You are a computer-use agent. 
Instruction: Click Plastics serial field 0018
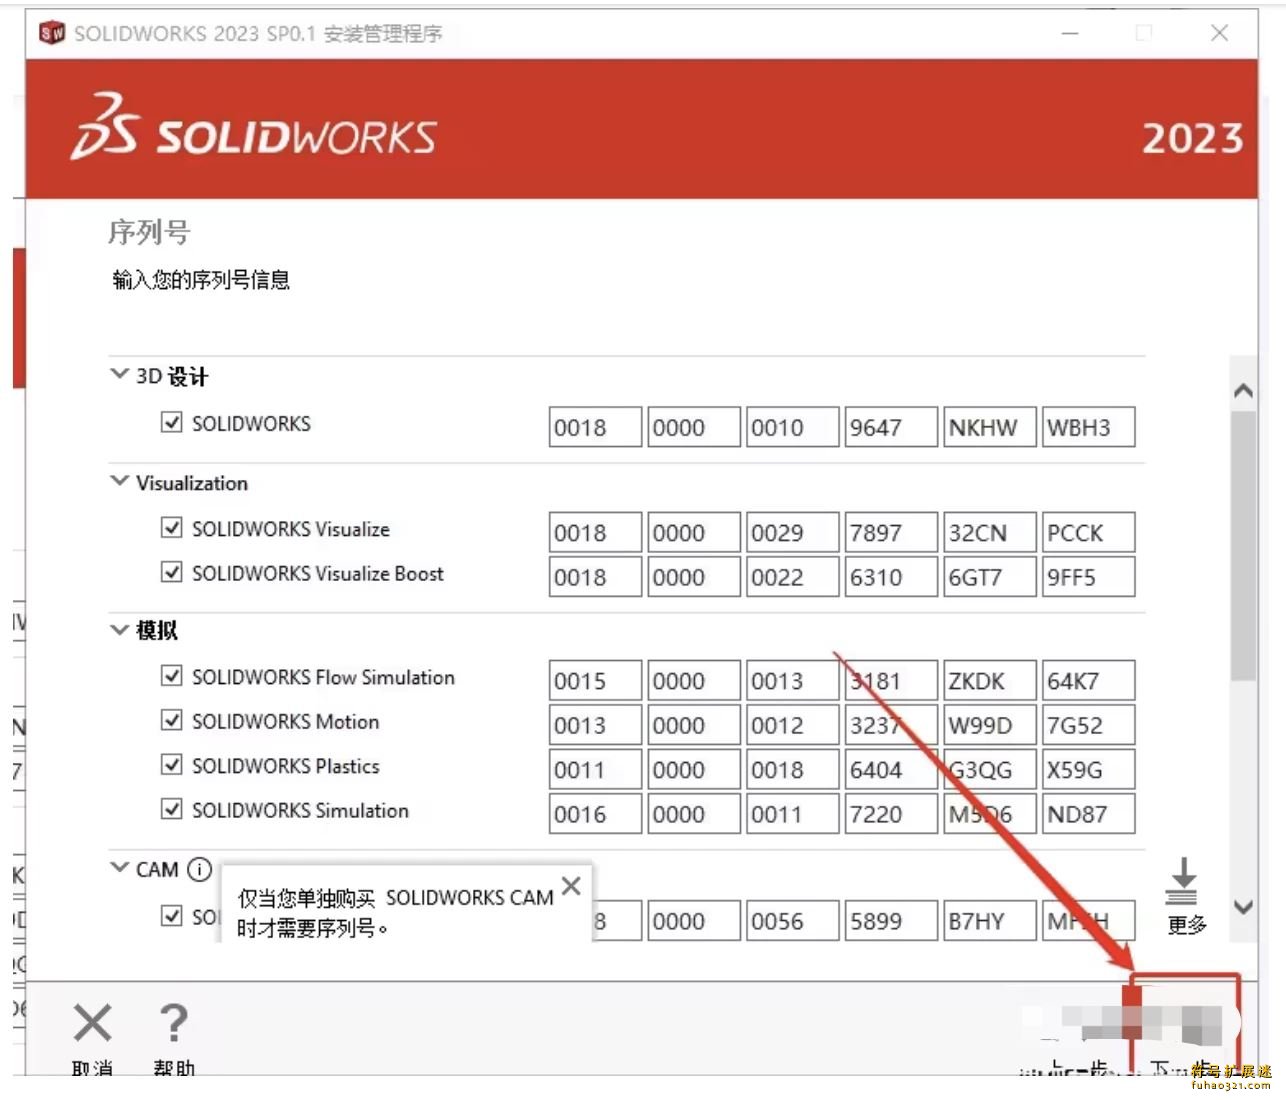click(x=793, y=769)
